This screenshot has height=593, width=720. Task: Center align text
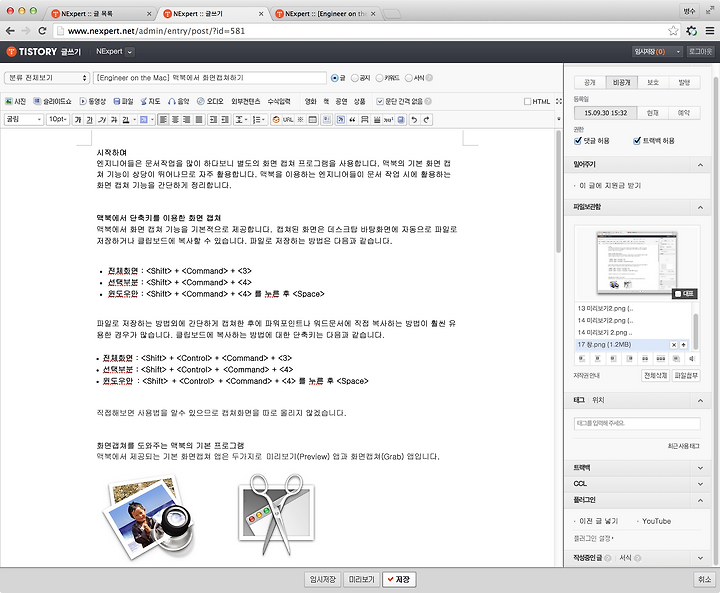[175, 120]
